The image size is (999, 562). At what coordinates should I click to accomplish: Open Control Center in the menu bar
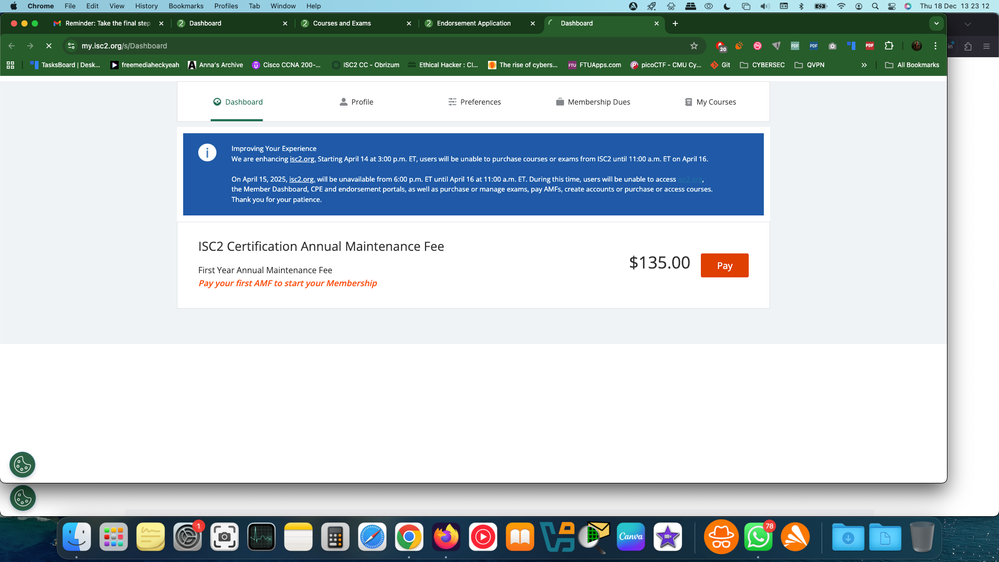(891, 6)
